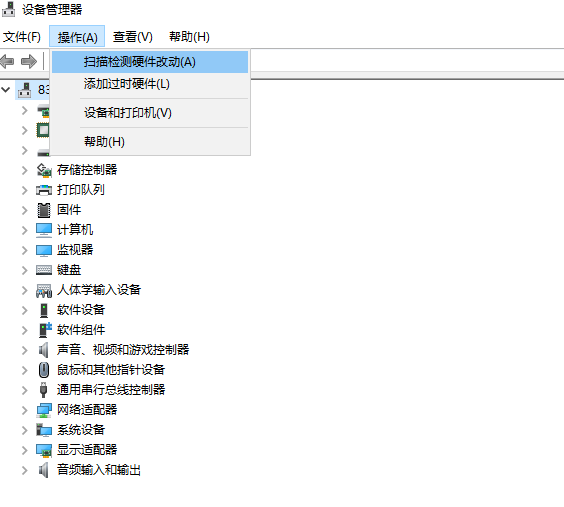Click the 鼠标和其他指针设备 mouse icon
This screenshot has width=564, height=507.
pos(44,370)
